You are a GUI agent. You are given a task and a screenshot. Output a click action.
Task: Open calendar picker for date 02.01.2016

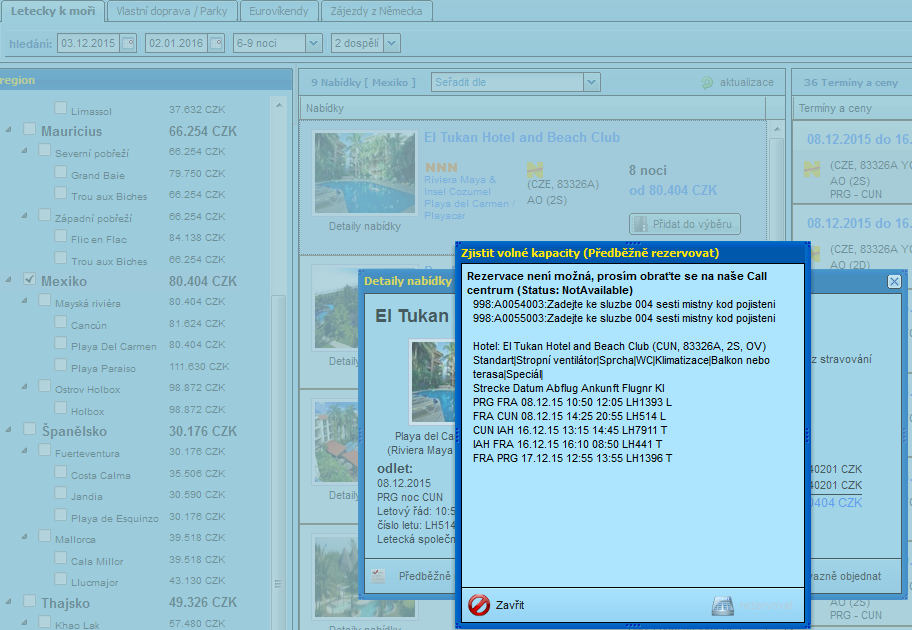[216, 43]
